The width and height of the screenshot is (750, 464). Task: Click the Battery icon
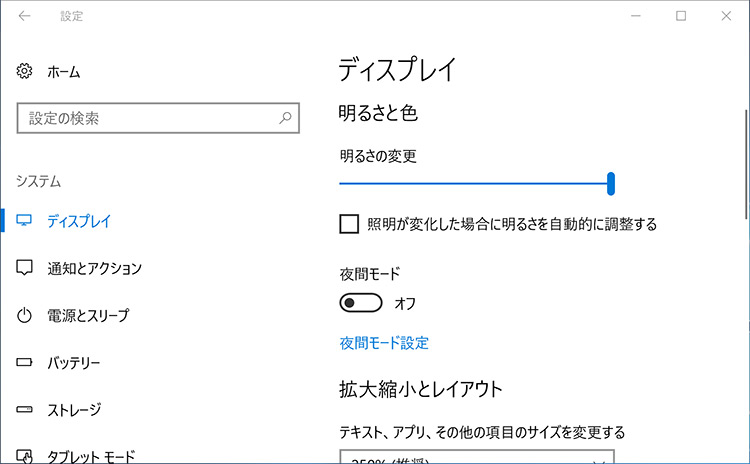coord(25,363)
